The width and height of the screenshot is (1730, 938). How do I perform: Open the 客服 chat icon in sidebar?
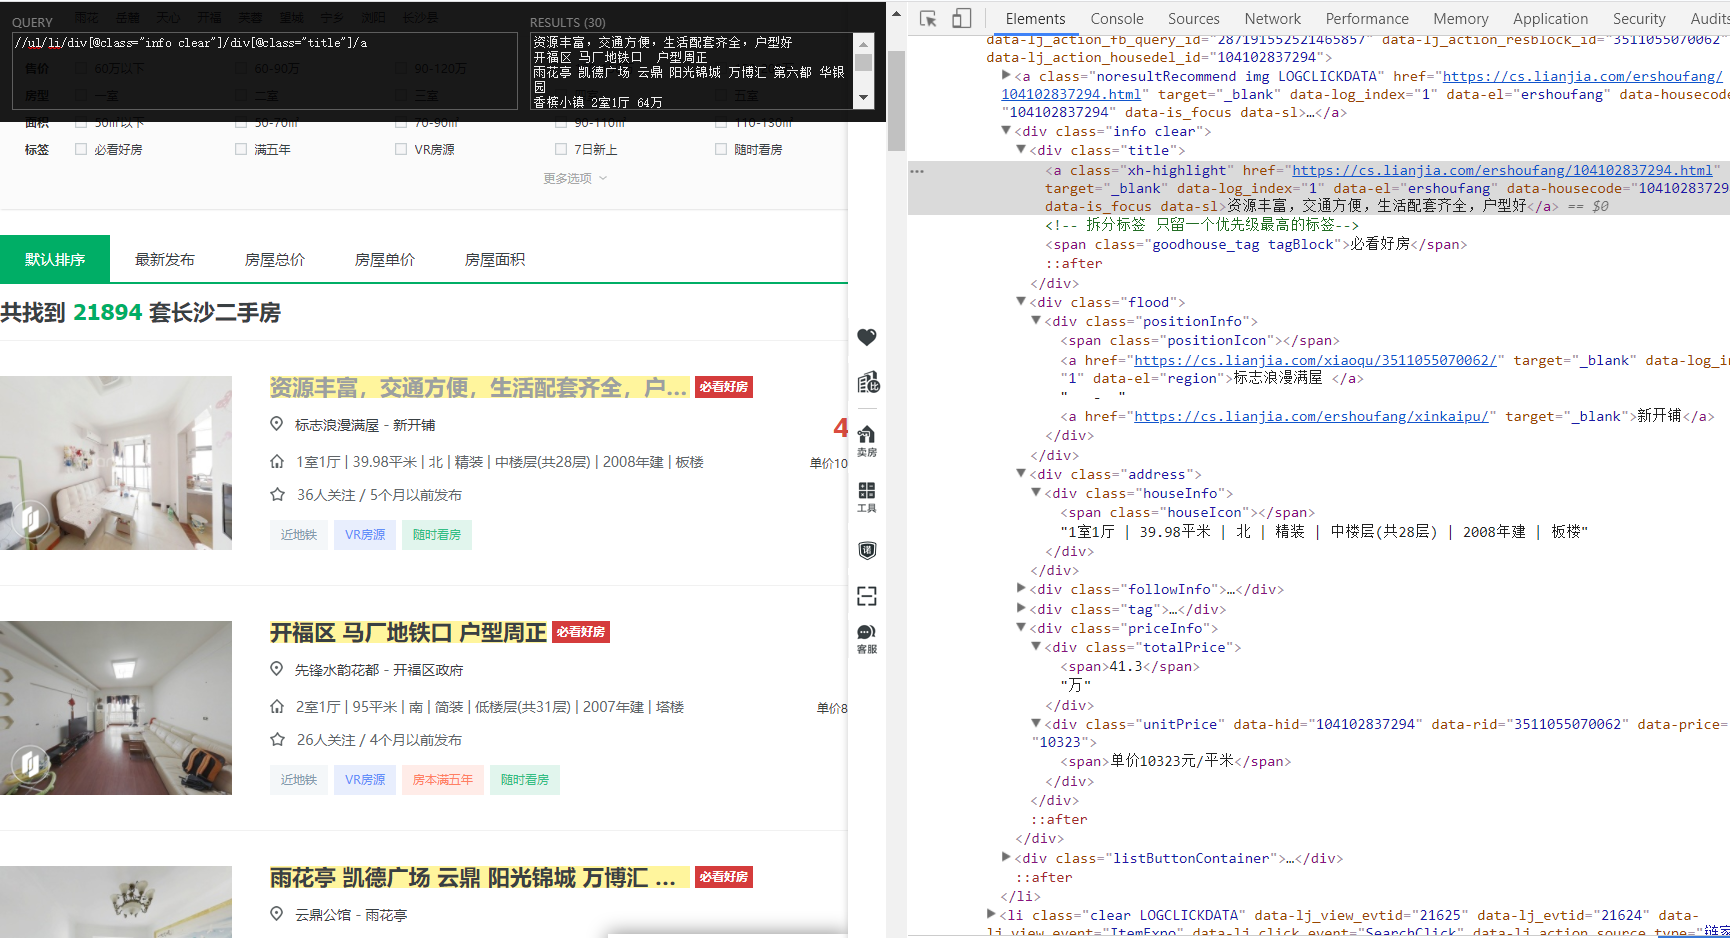coord(867,639)
